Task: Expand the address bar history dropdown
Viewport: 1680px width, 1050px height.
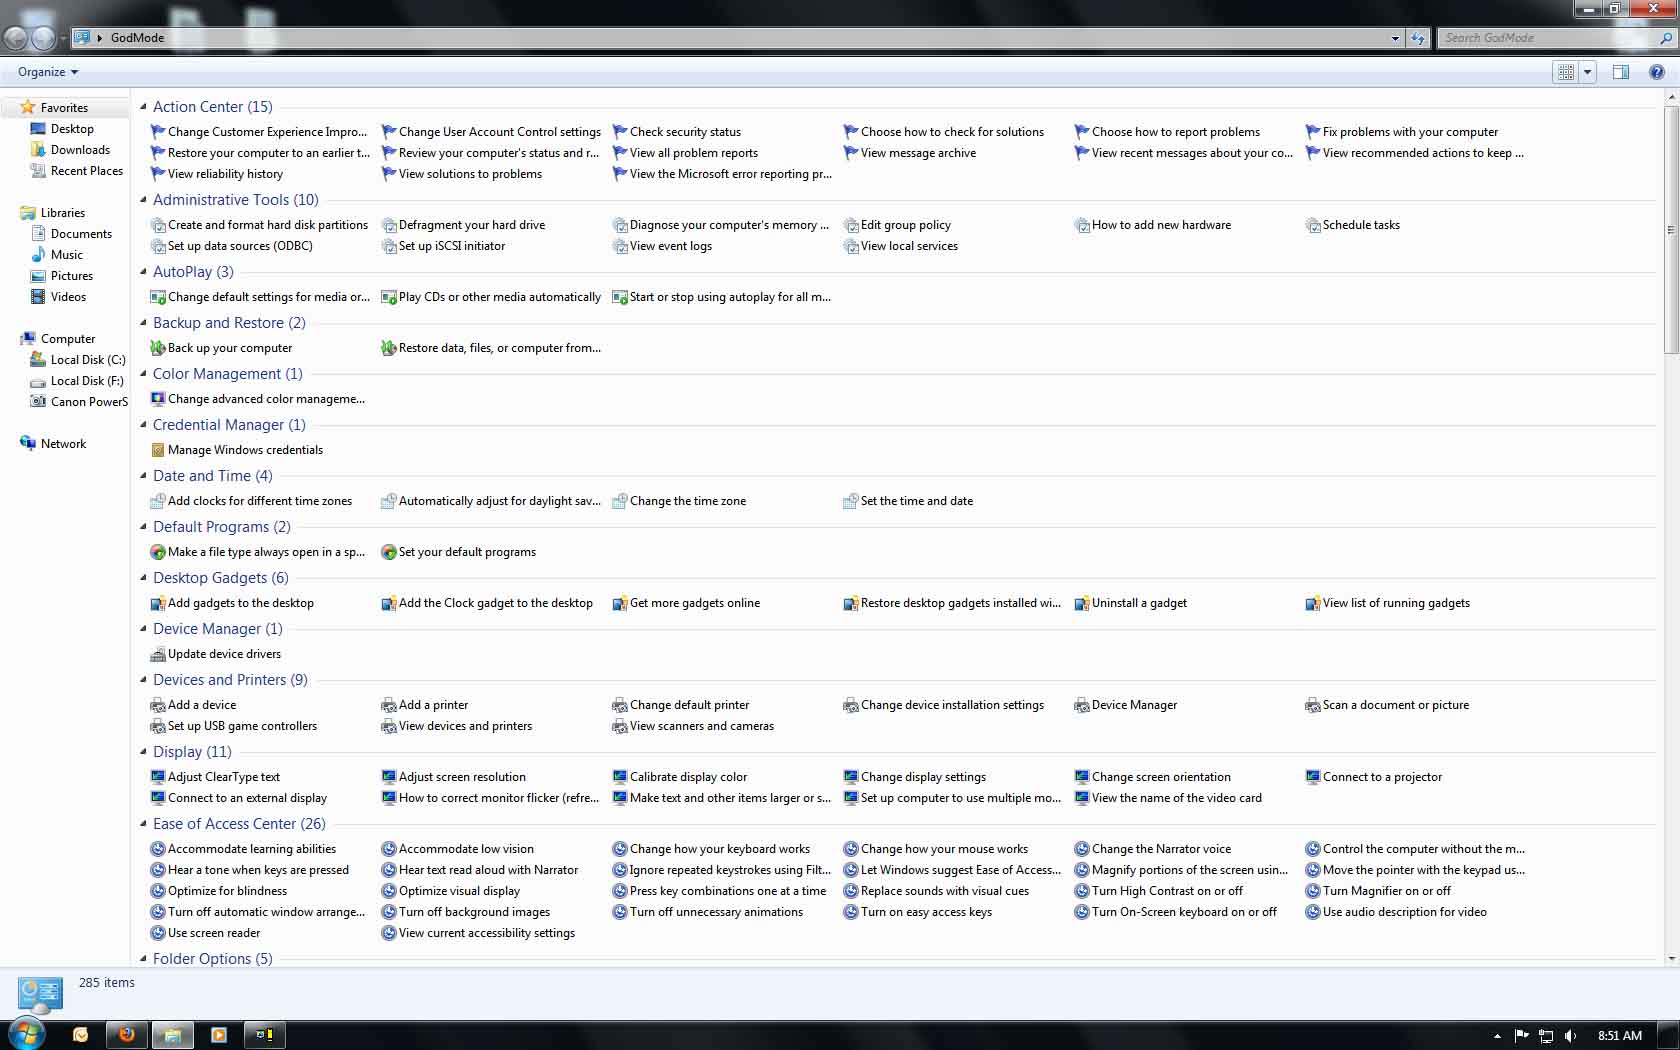Action: [x=1395, y=38]
